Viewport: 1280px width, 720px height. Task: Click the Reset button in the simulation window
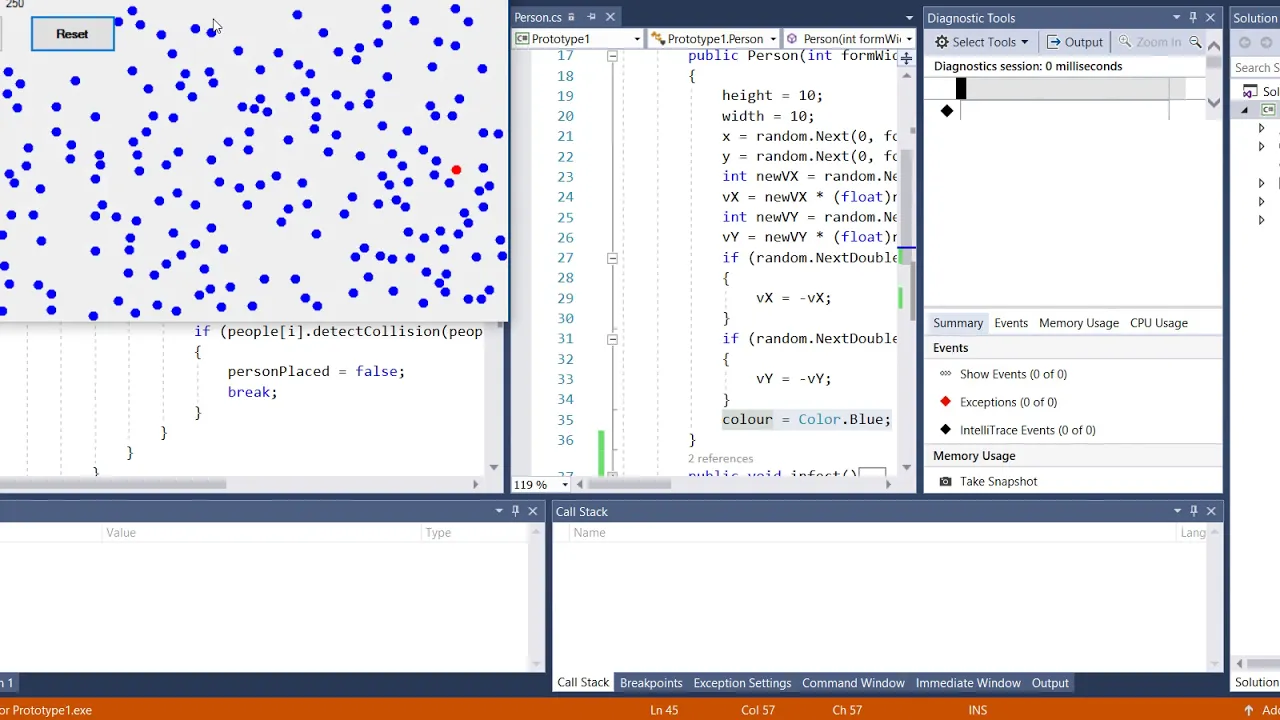pos(72,34)
